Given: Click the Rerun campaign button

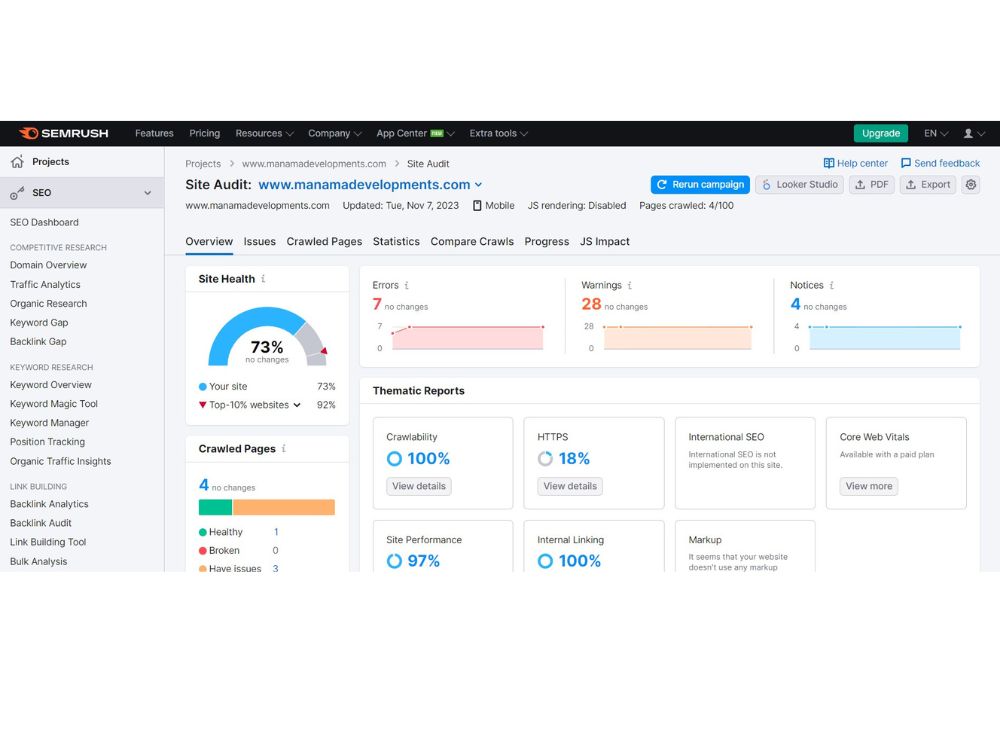Looking at the screenshot, I should [x=700, y=184].
